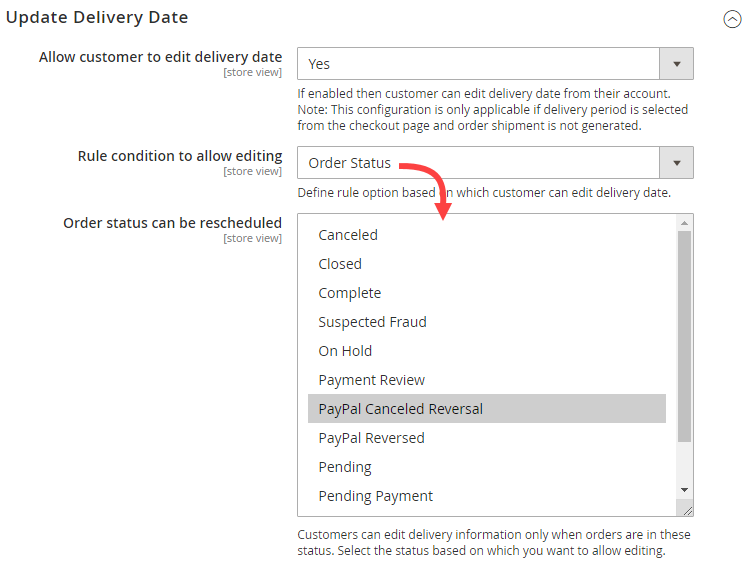Select On Hold status option

[345, 351]
